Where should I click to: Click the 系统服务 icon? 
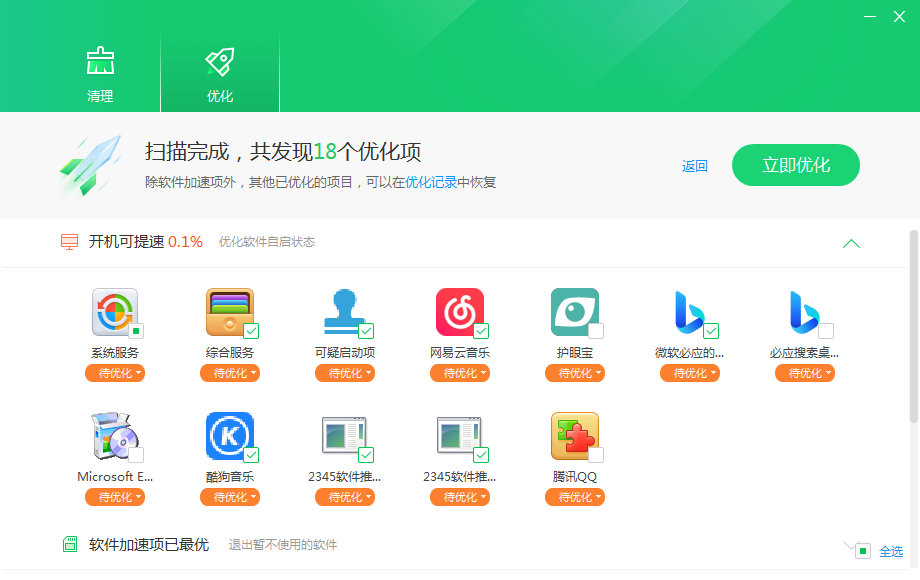[115, 312]
